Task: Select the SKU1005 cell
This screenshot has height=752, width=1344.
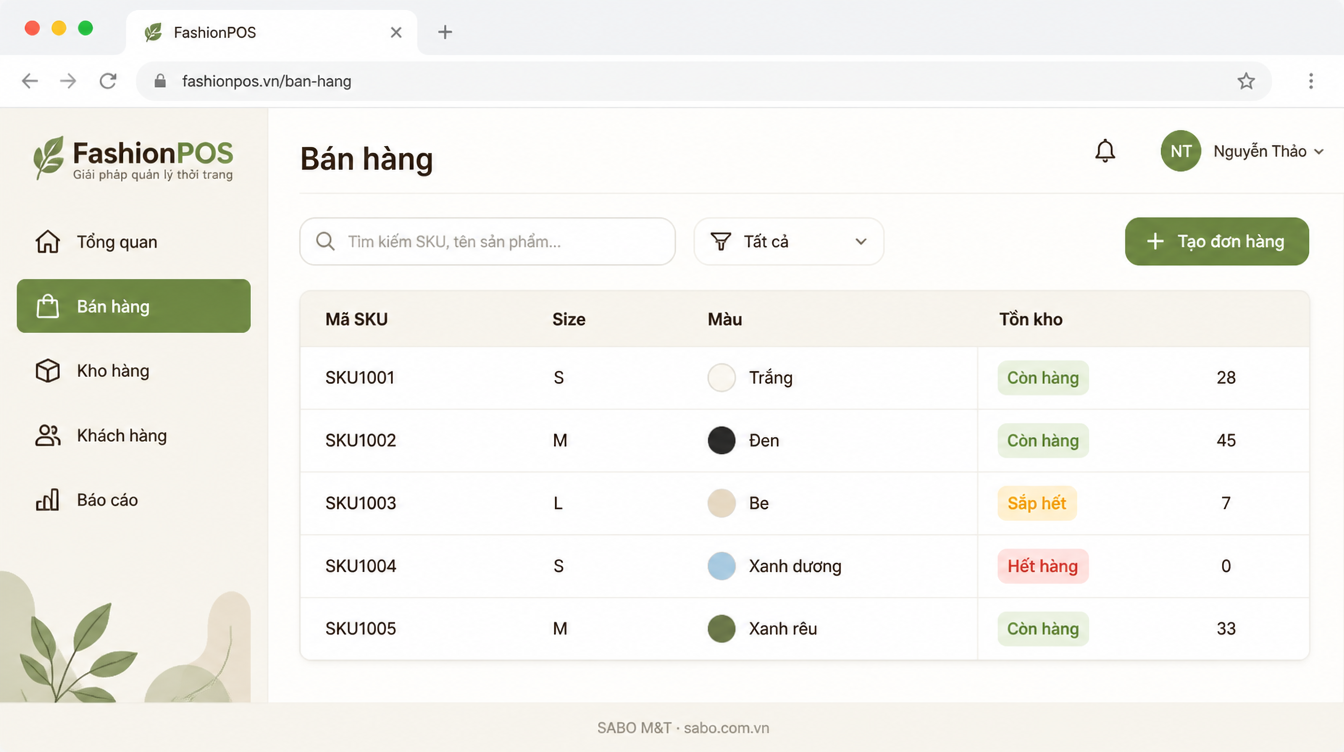Action: pyautogui.click(x=361, y=629)
